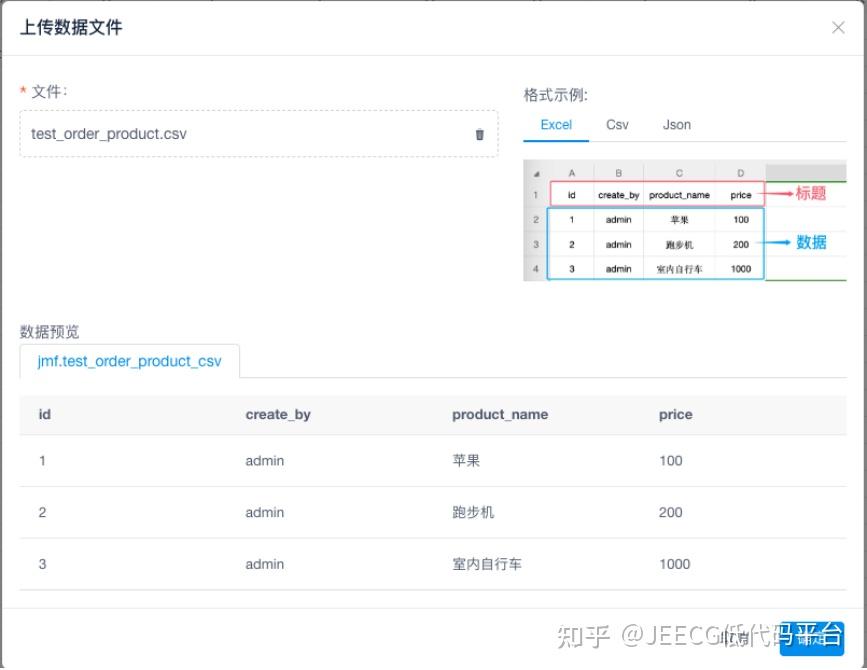This screenshot has height=670, width=867.
Task: Click the 格式示例 label
Action: click(x=555, y=95)
